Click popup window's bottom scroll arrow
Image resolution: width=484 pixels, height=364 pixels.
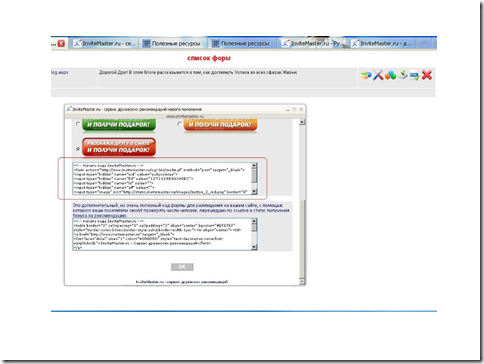point(302,282)
